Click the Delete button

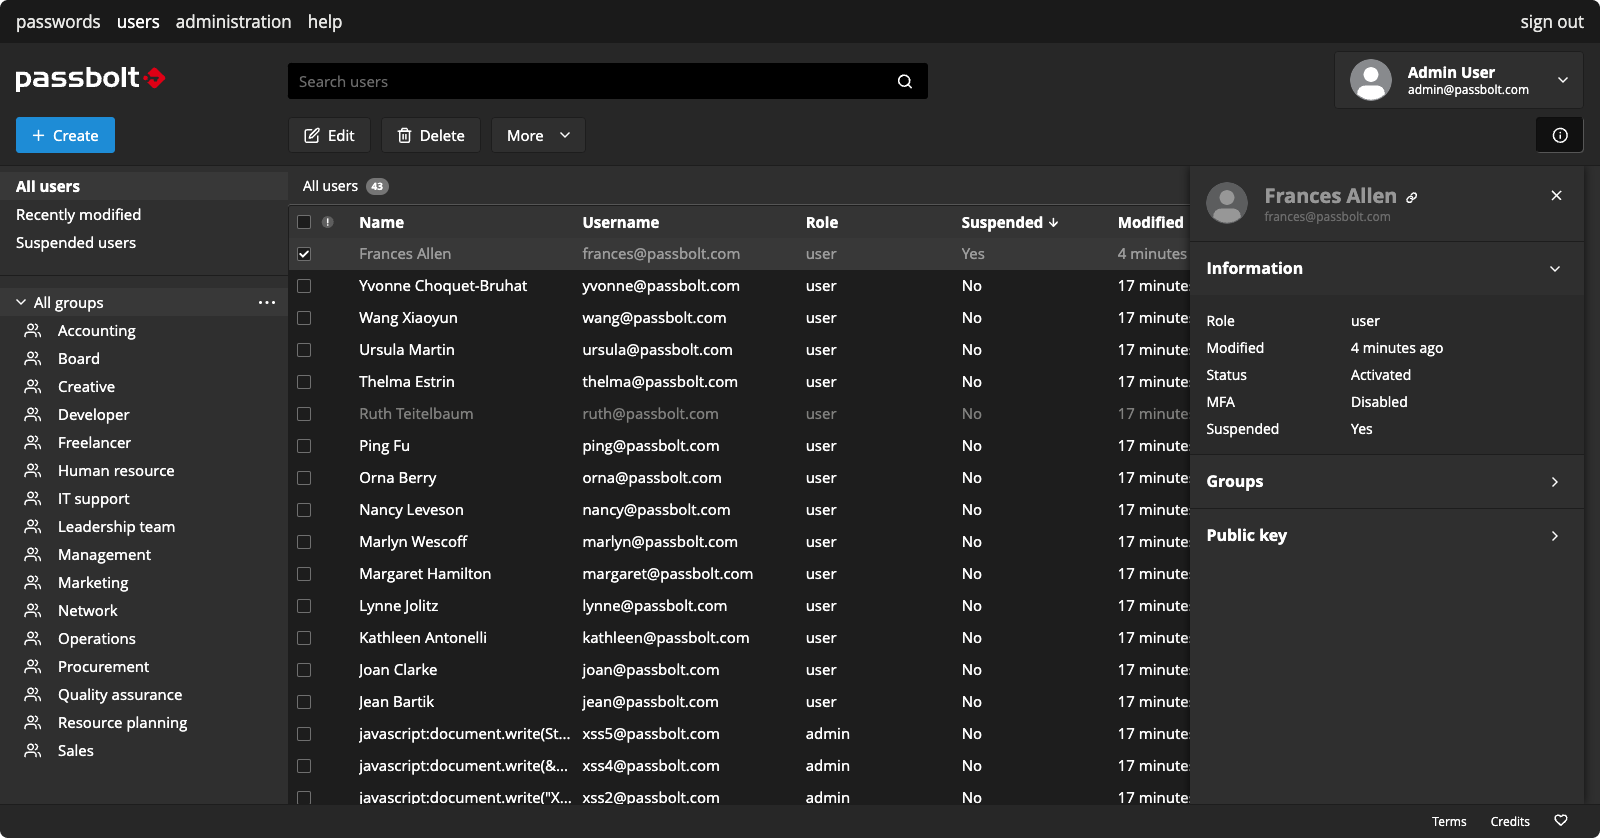coord(431,135)
